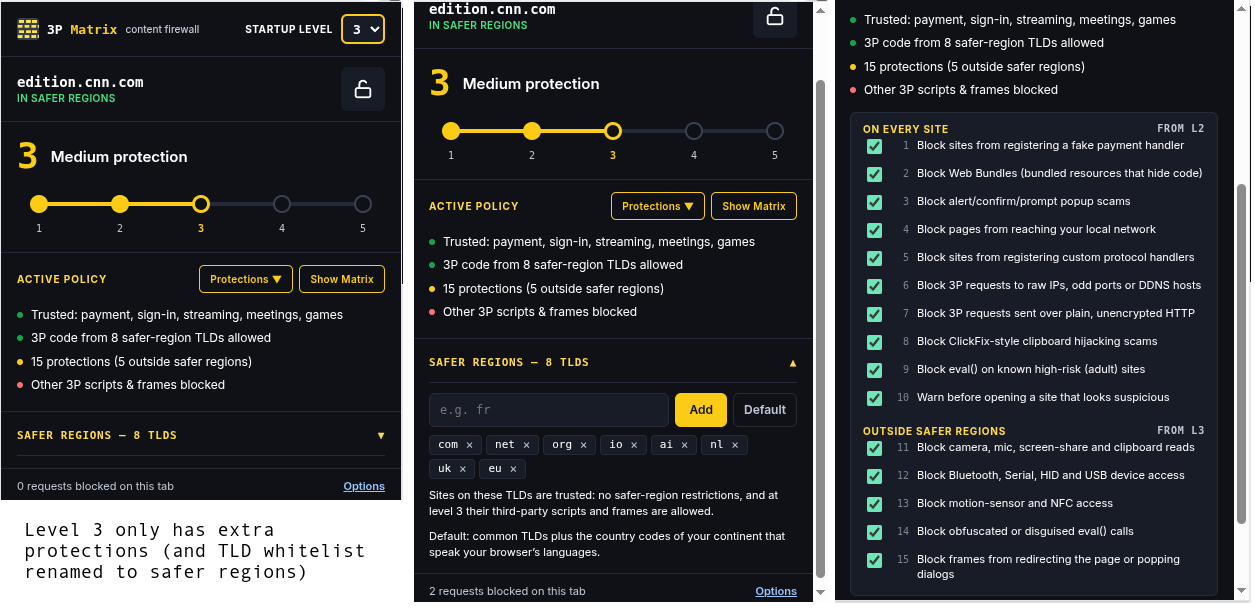Toggle 'Block Web Bundles' protection checkbox
Screen dimensions: 1255x613
pyautogui.click(x=874, y=174)
